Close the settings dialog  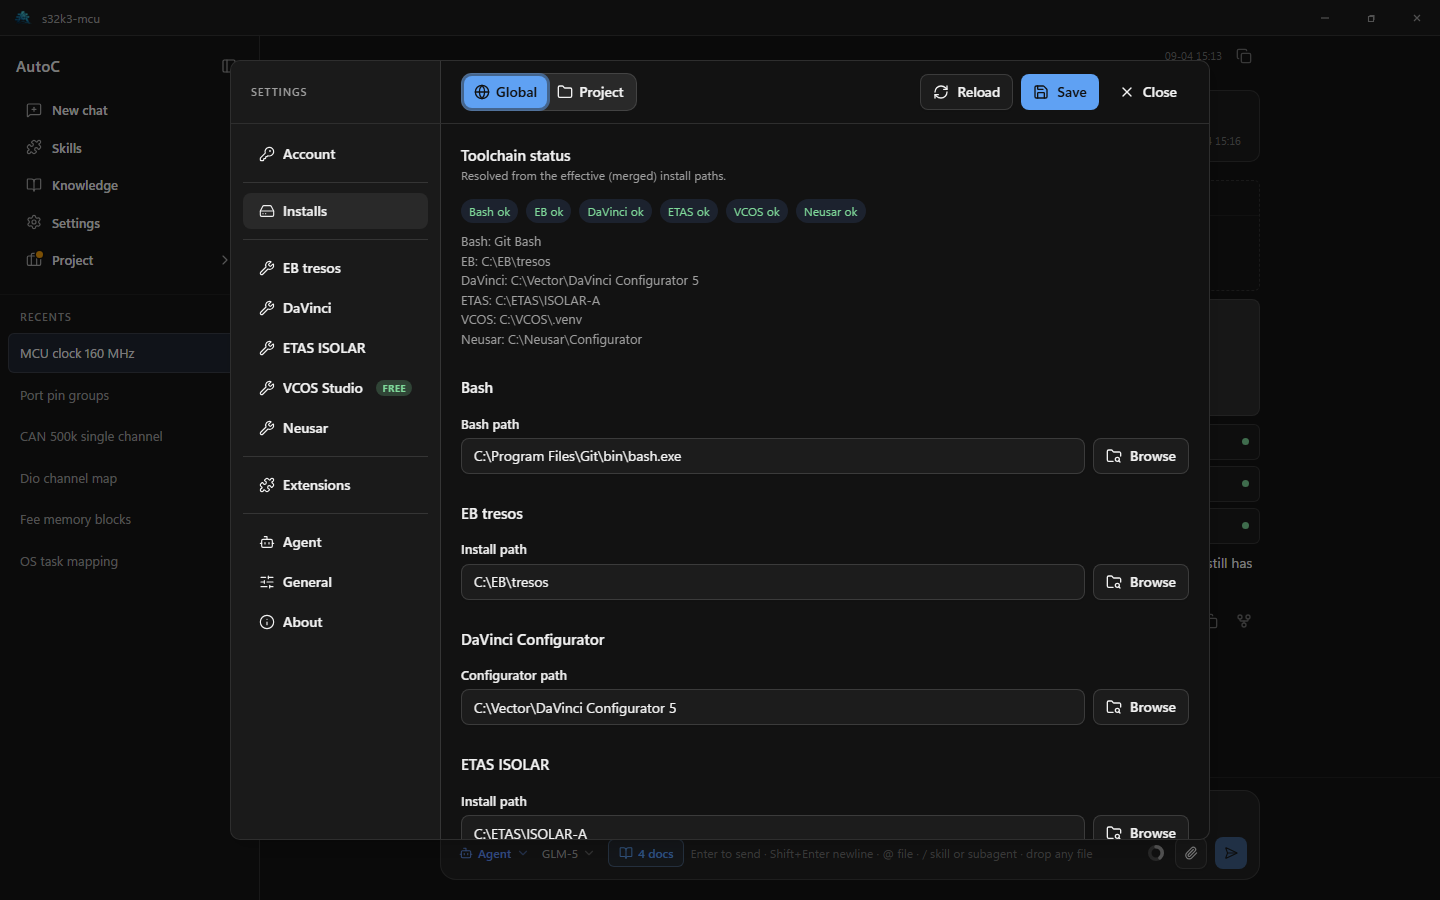coord(1148,92)
